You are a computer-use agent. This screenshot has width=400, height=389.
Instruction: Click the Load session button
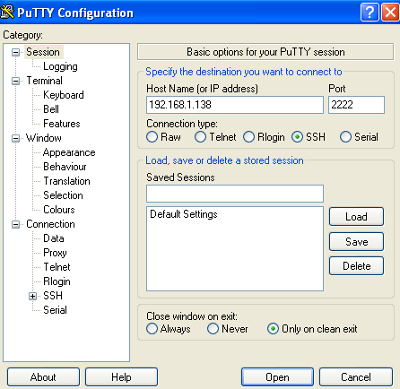click(356, 217)
